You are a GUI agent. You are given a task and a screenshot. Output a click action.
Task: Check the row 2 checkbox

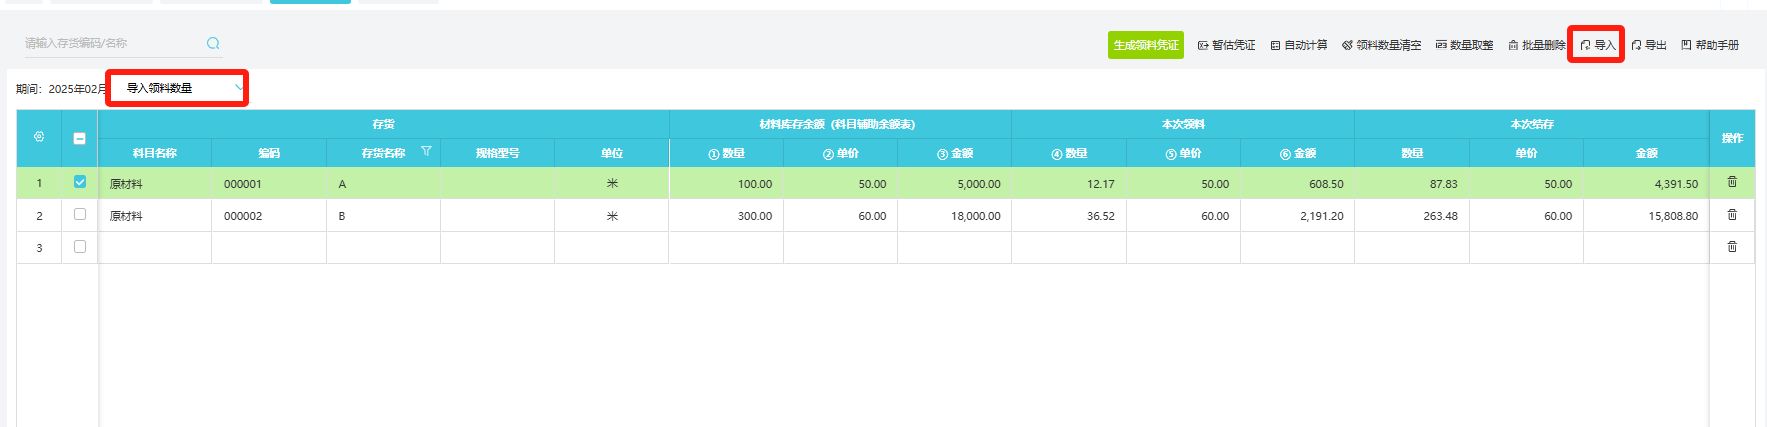click(80, 215)
